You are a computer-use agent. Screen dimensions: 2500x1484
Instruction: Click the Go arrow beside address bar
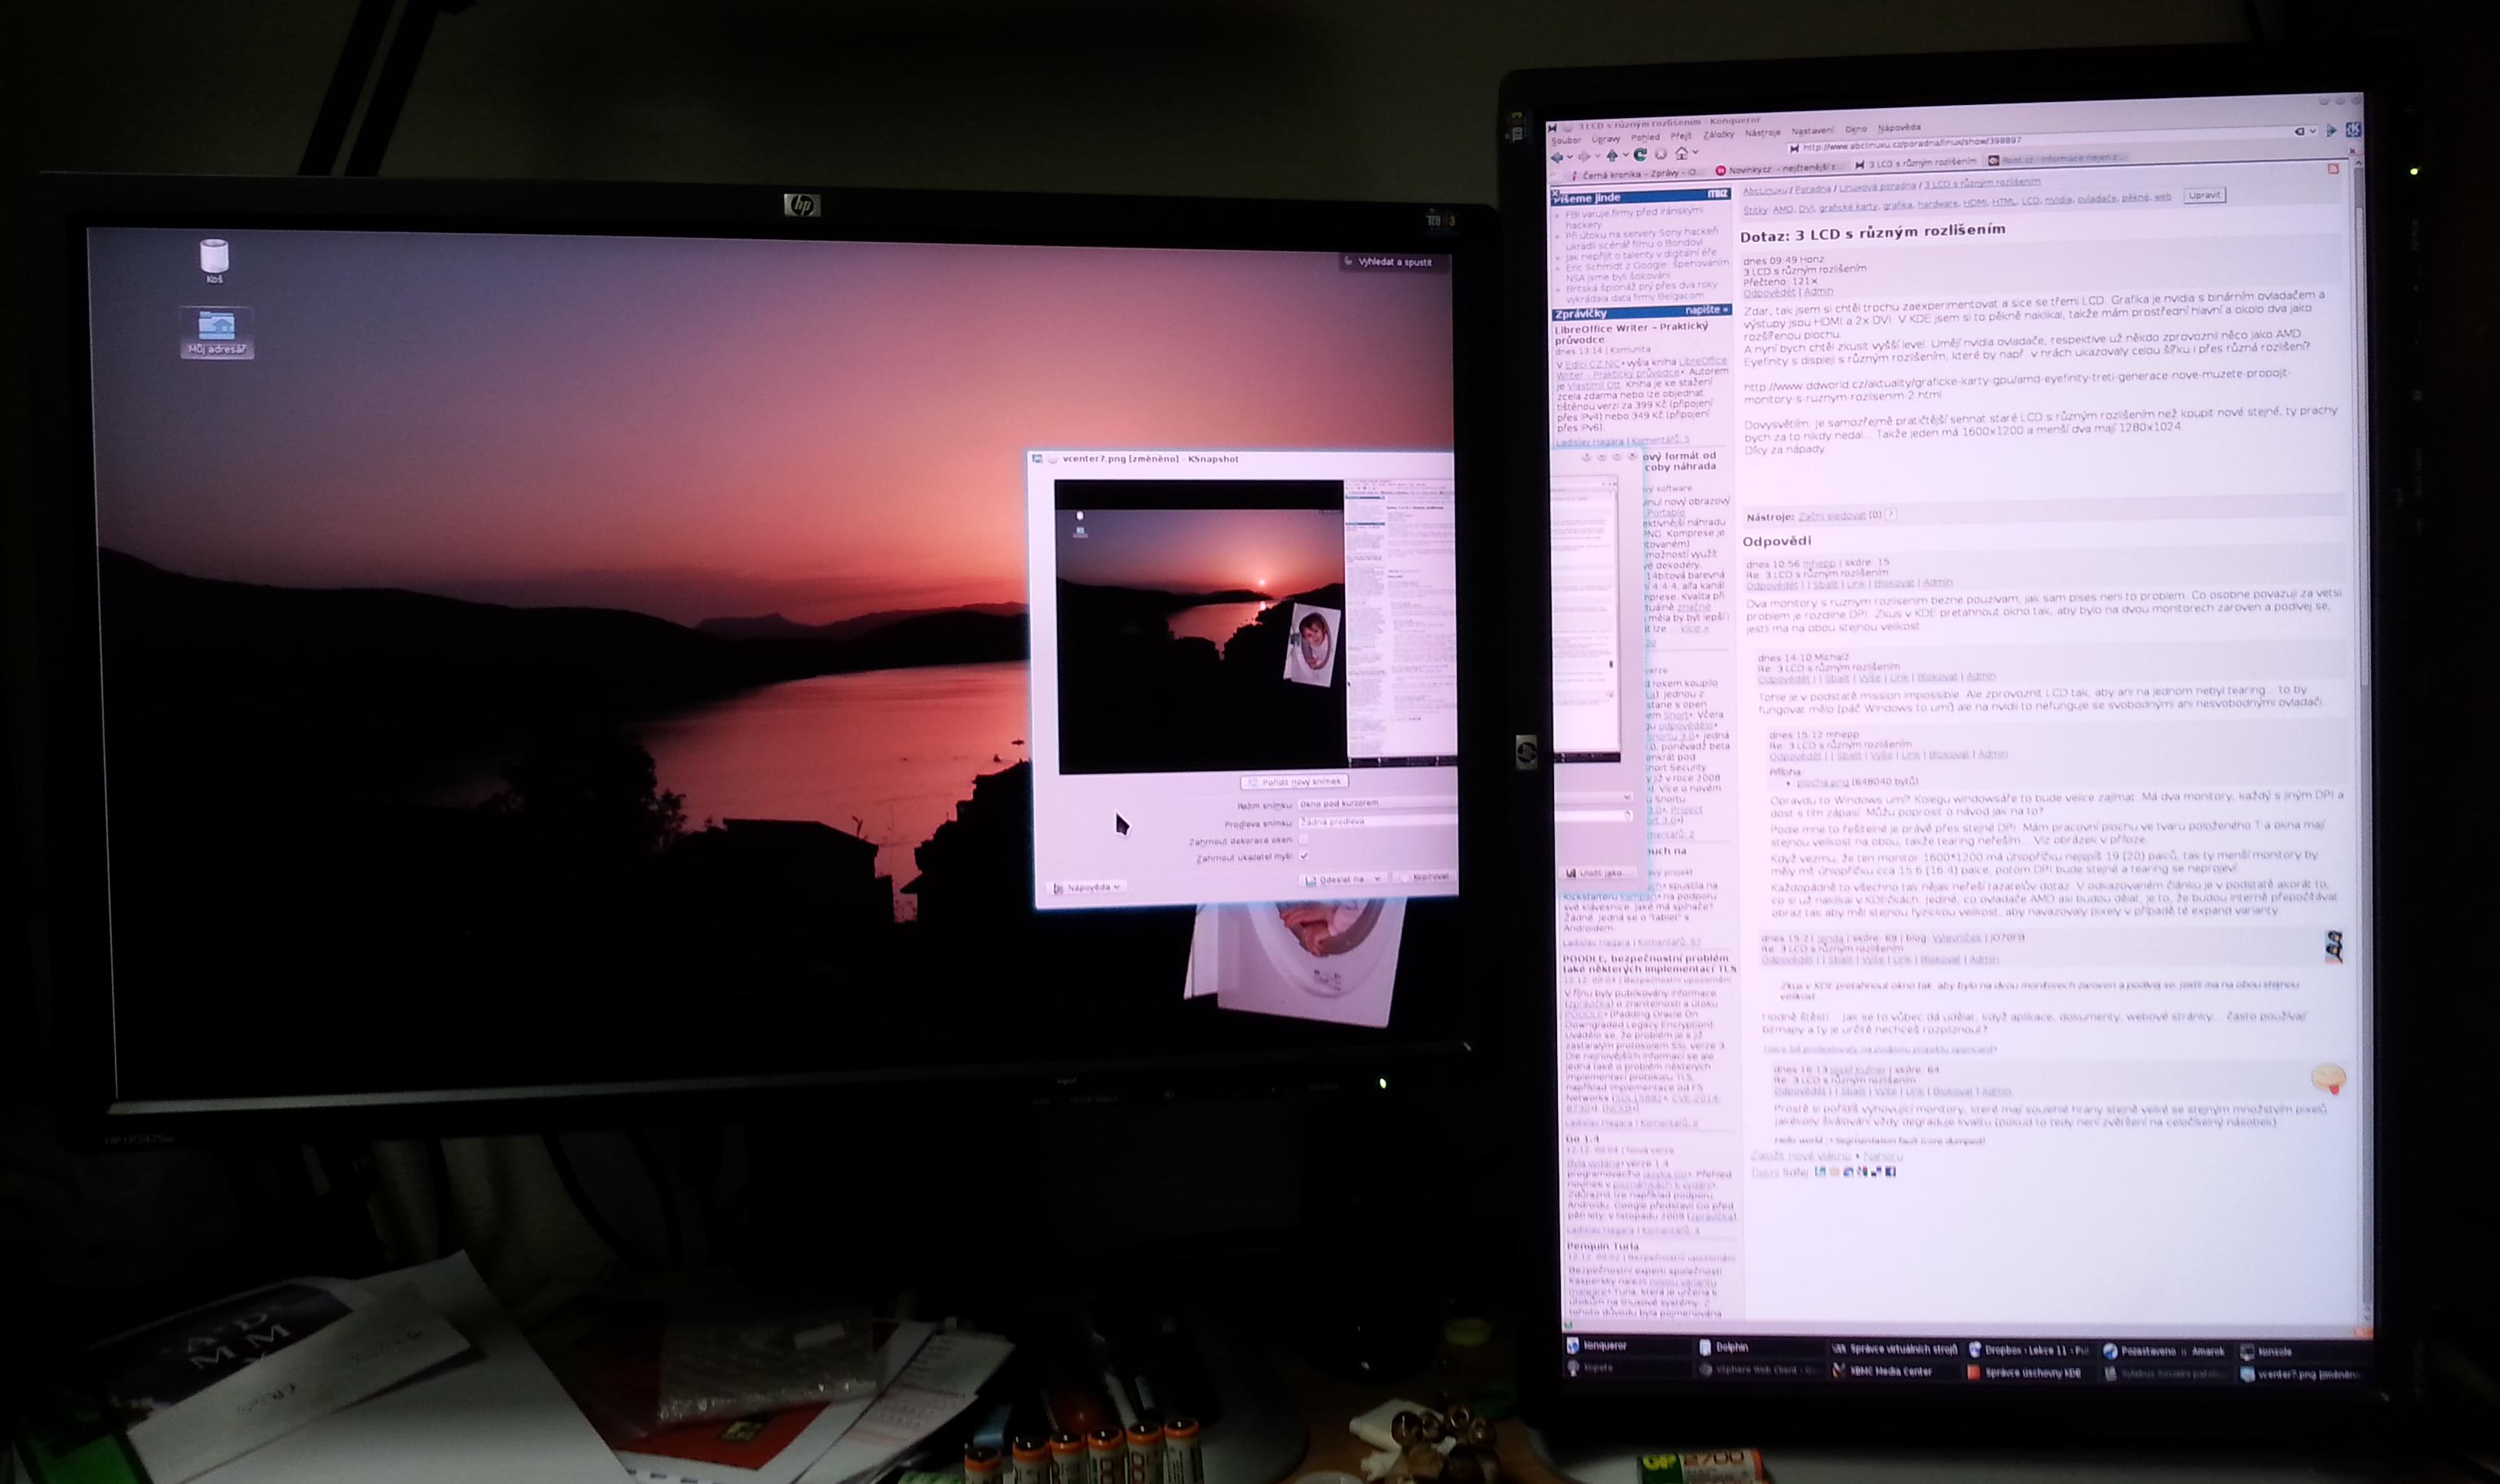[2331, 130]
